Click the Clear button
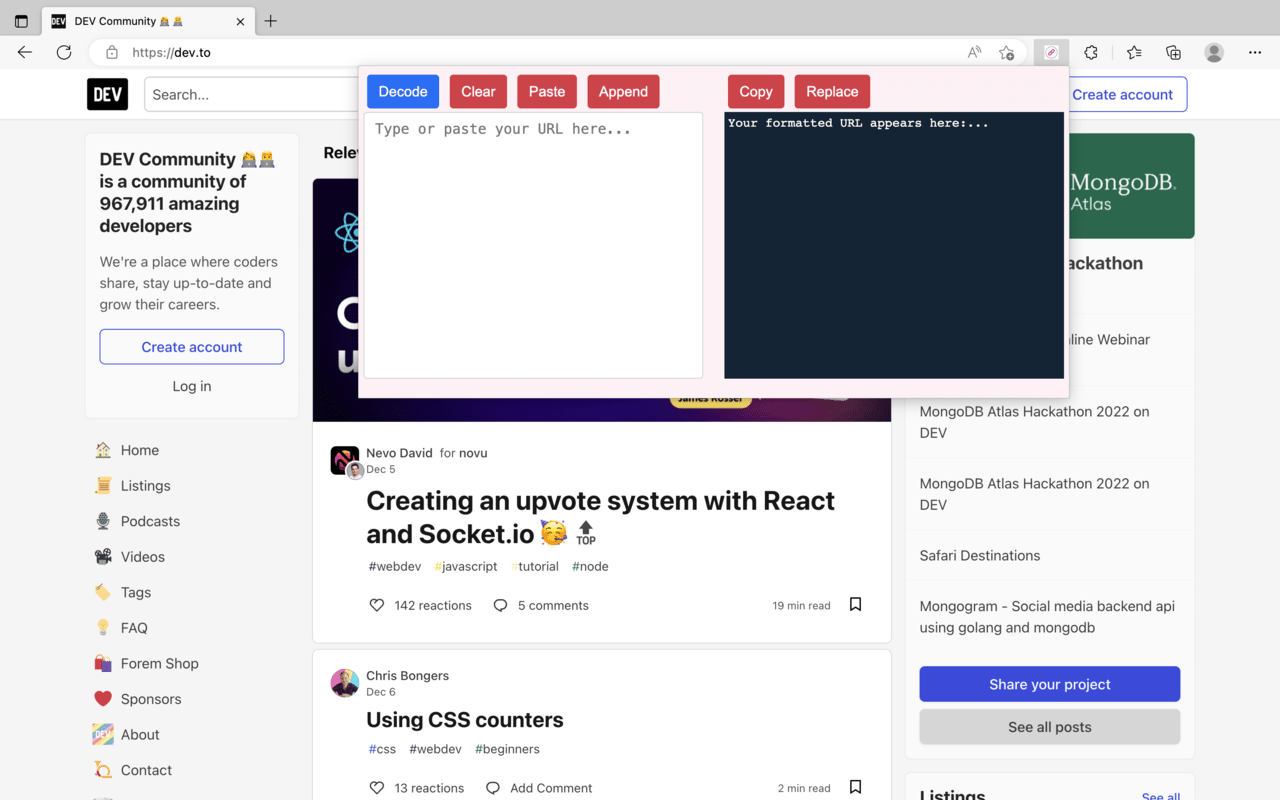 pyautogui.click(x=478, y=91)
